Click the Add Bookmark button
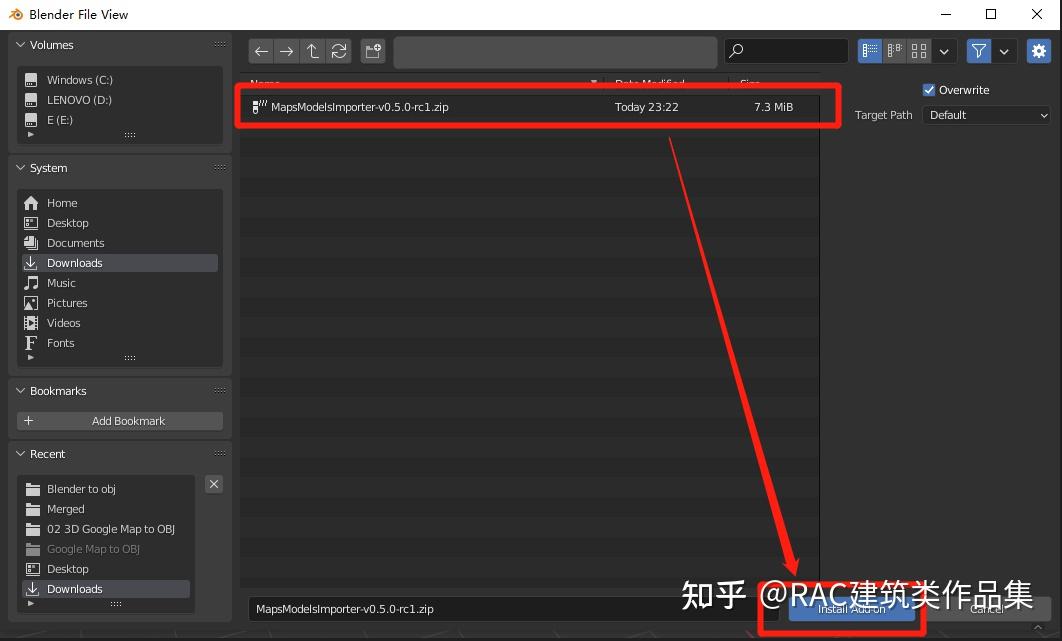Screen dimensions: 1062x641 pos(120,421)
